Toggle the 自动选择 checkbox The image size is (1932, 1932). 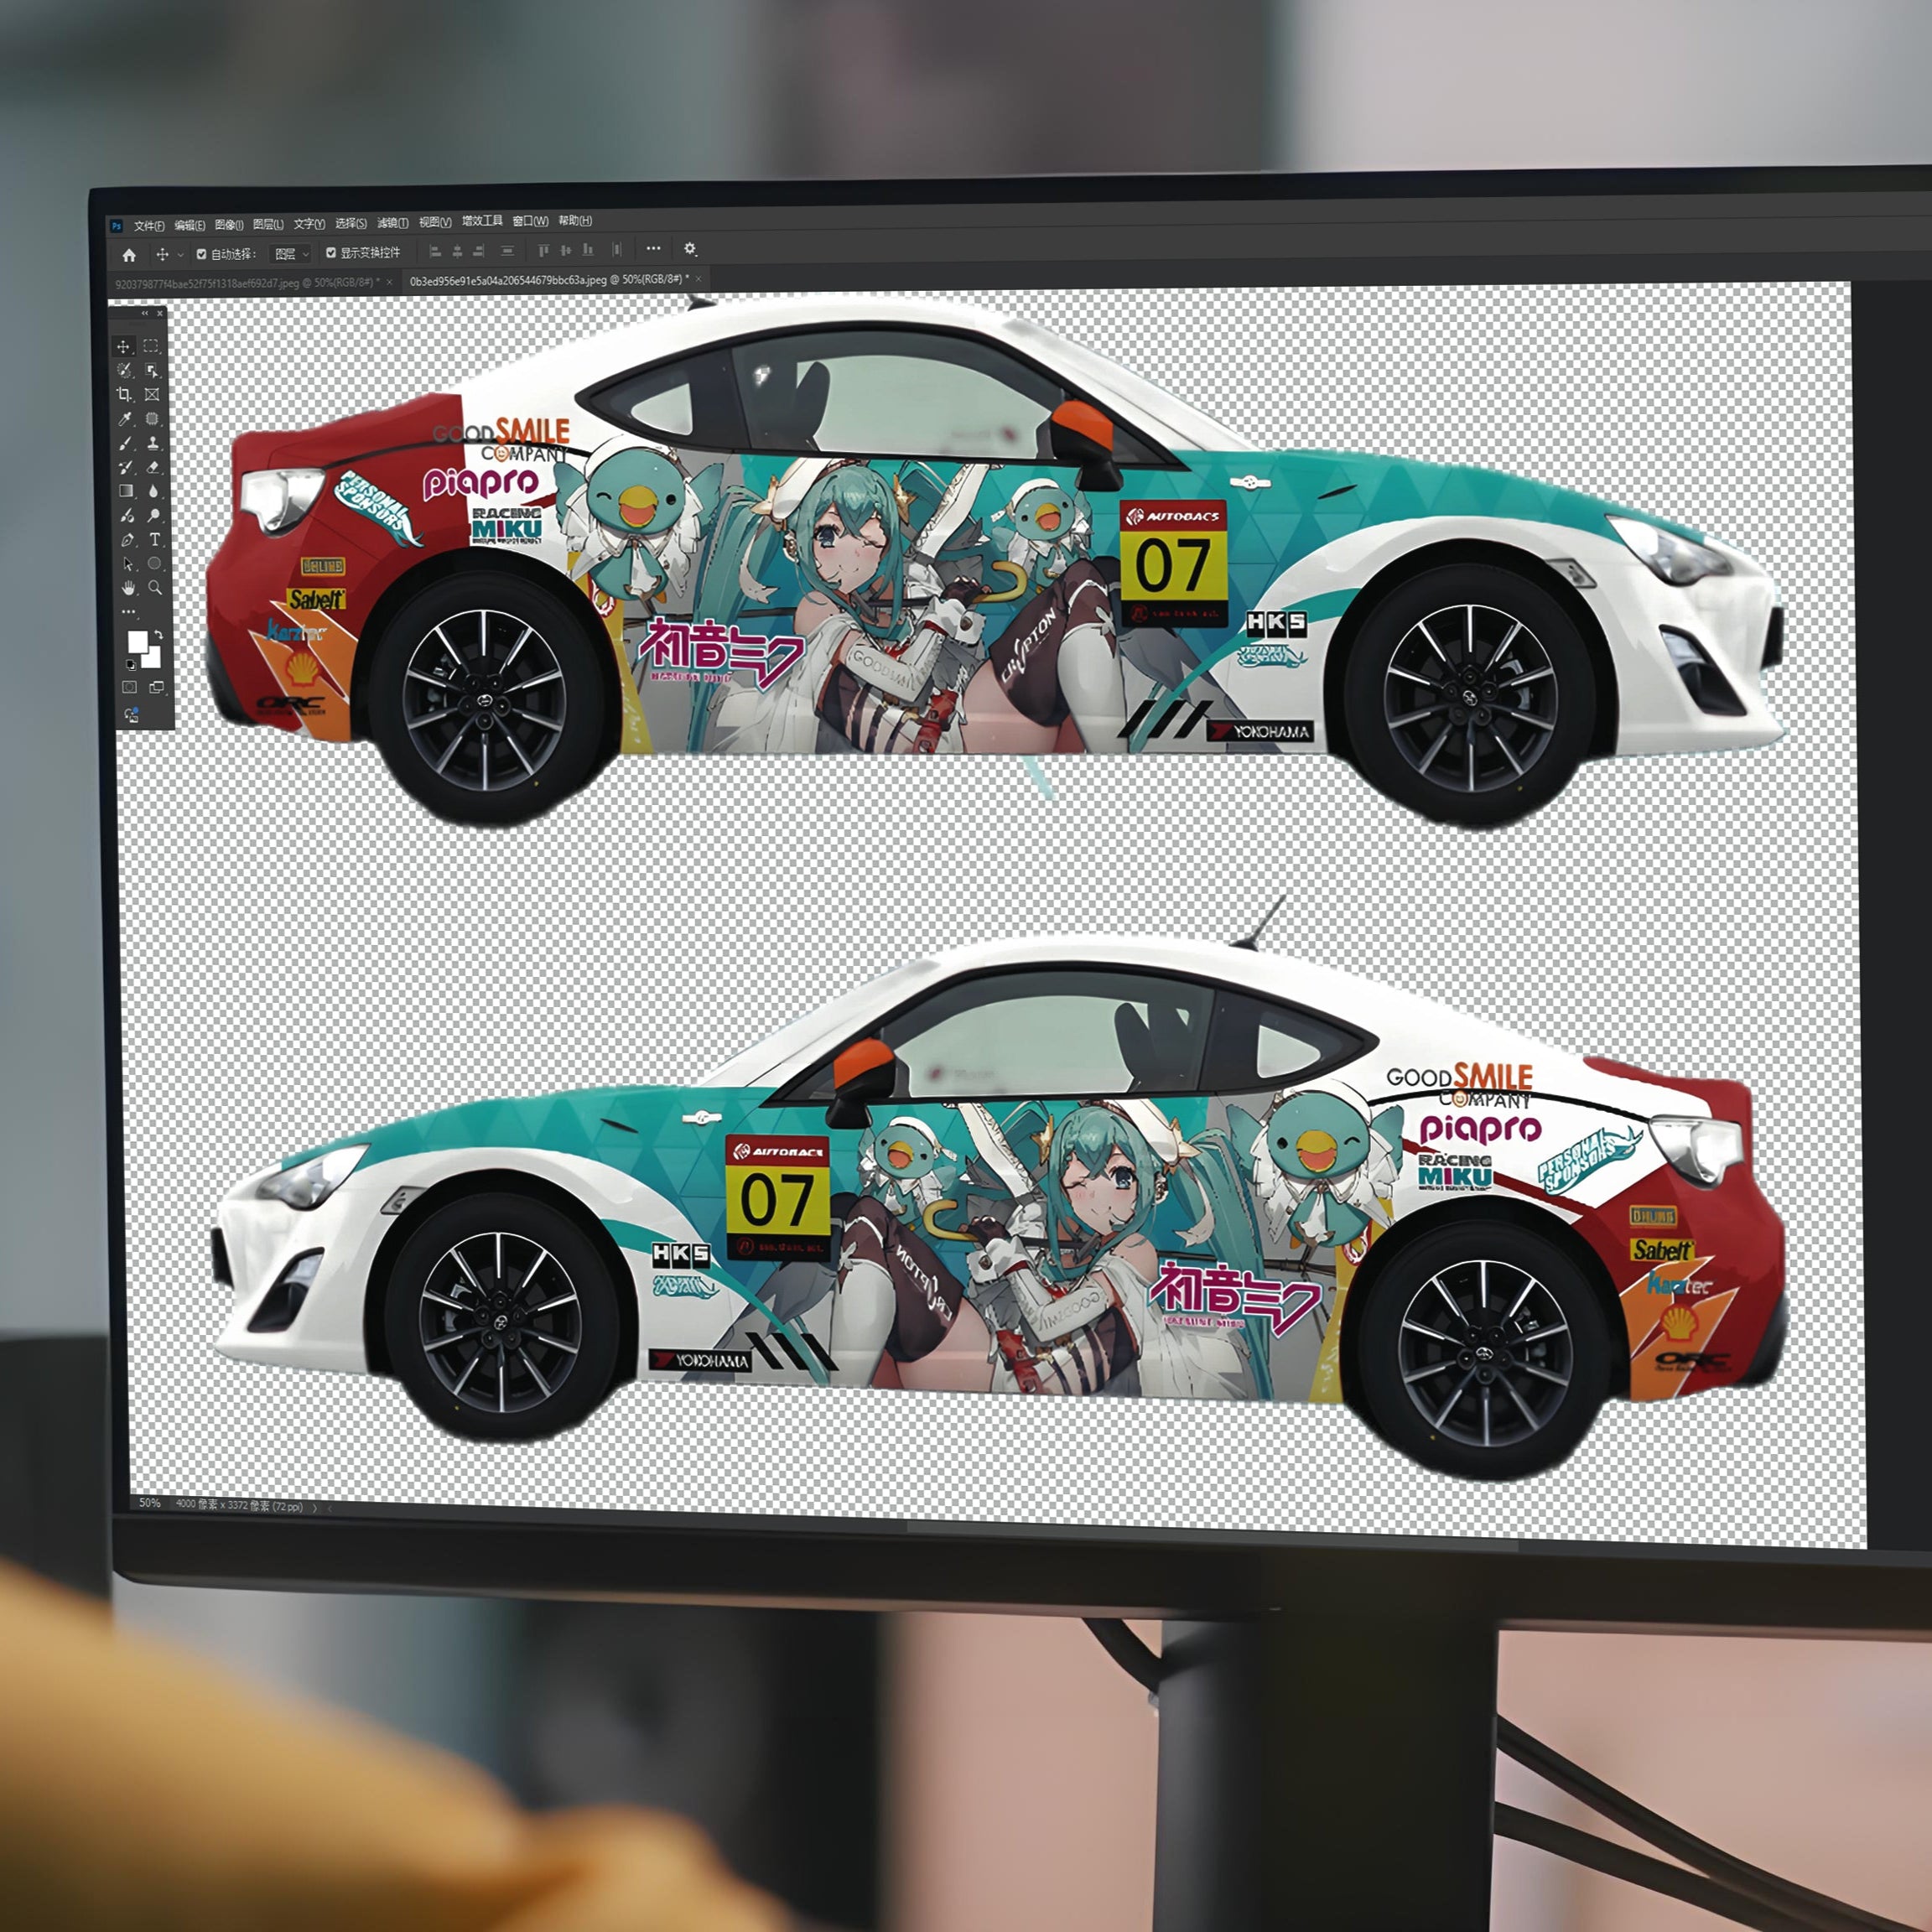(x=202, y=255)
